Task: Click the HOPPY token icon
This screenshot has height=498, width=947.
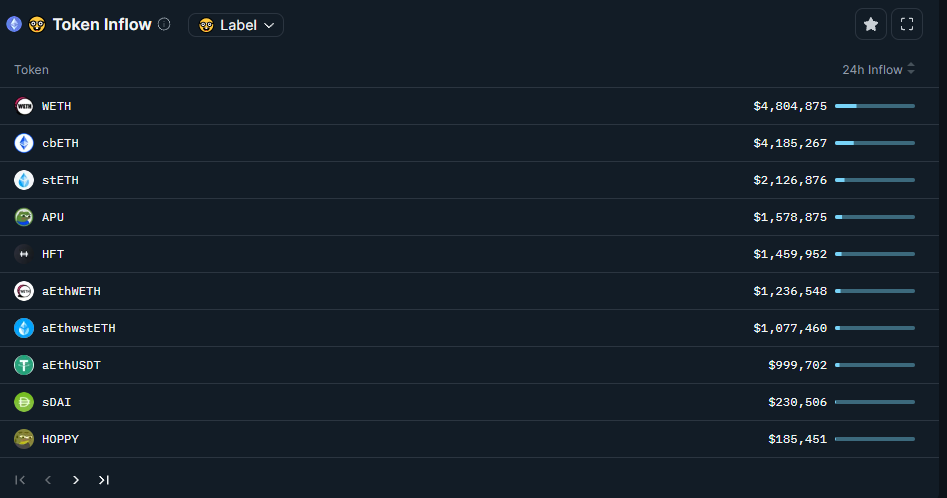Action: (24, 439)
